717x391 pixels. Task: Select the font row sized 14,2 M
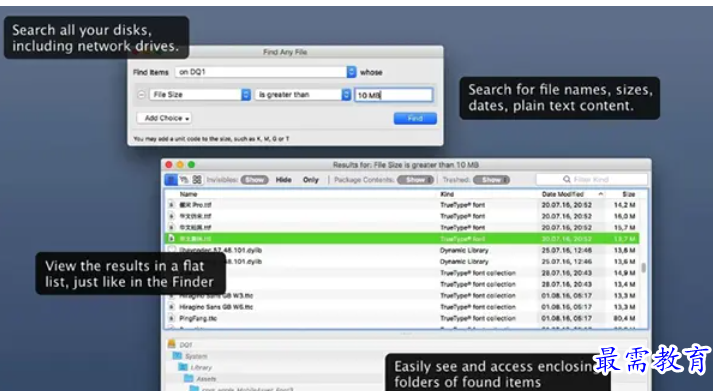pyautogui.click(x=401, y=205)
